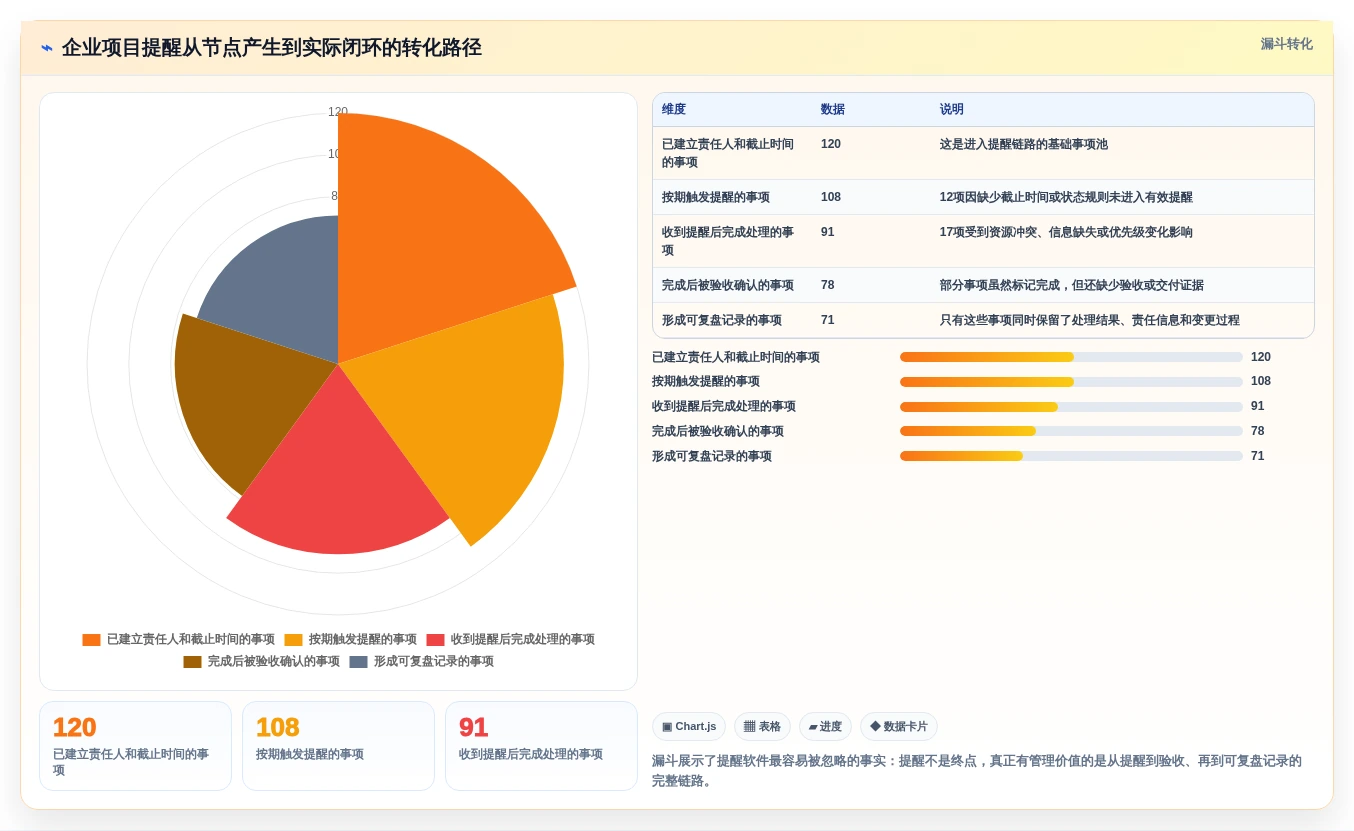Click the 漏斗转化 badge in header

1286,44
